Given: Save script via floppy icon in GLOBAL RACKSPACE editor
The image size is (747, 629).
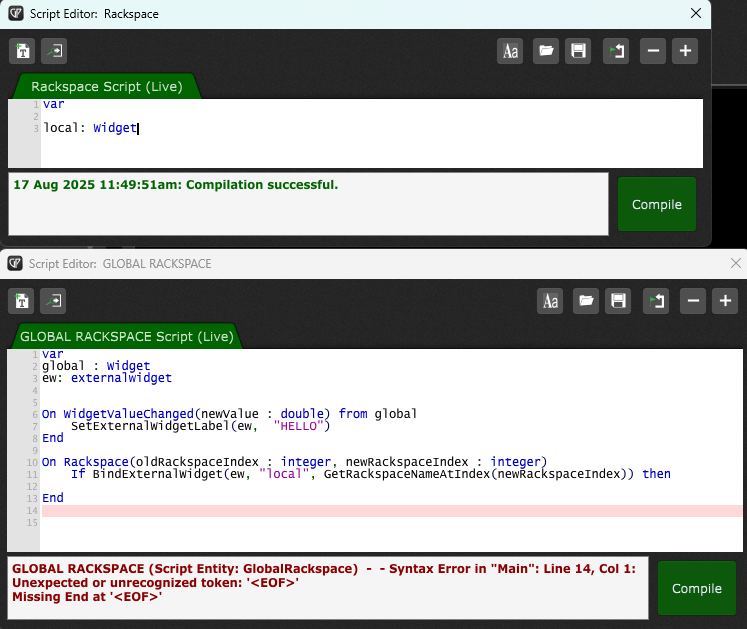Looking at the screenshot, I should pyautogui.click(x=618, y=301).
